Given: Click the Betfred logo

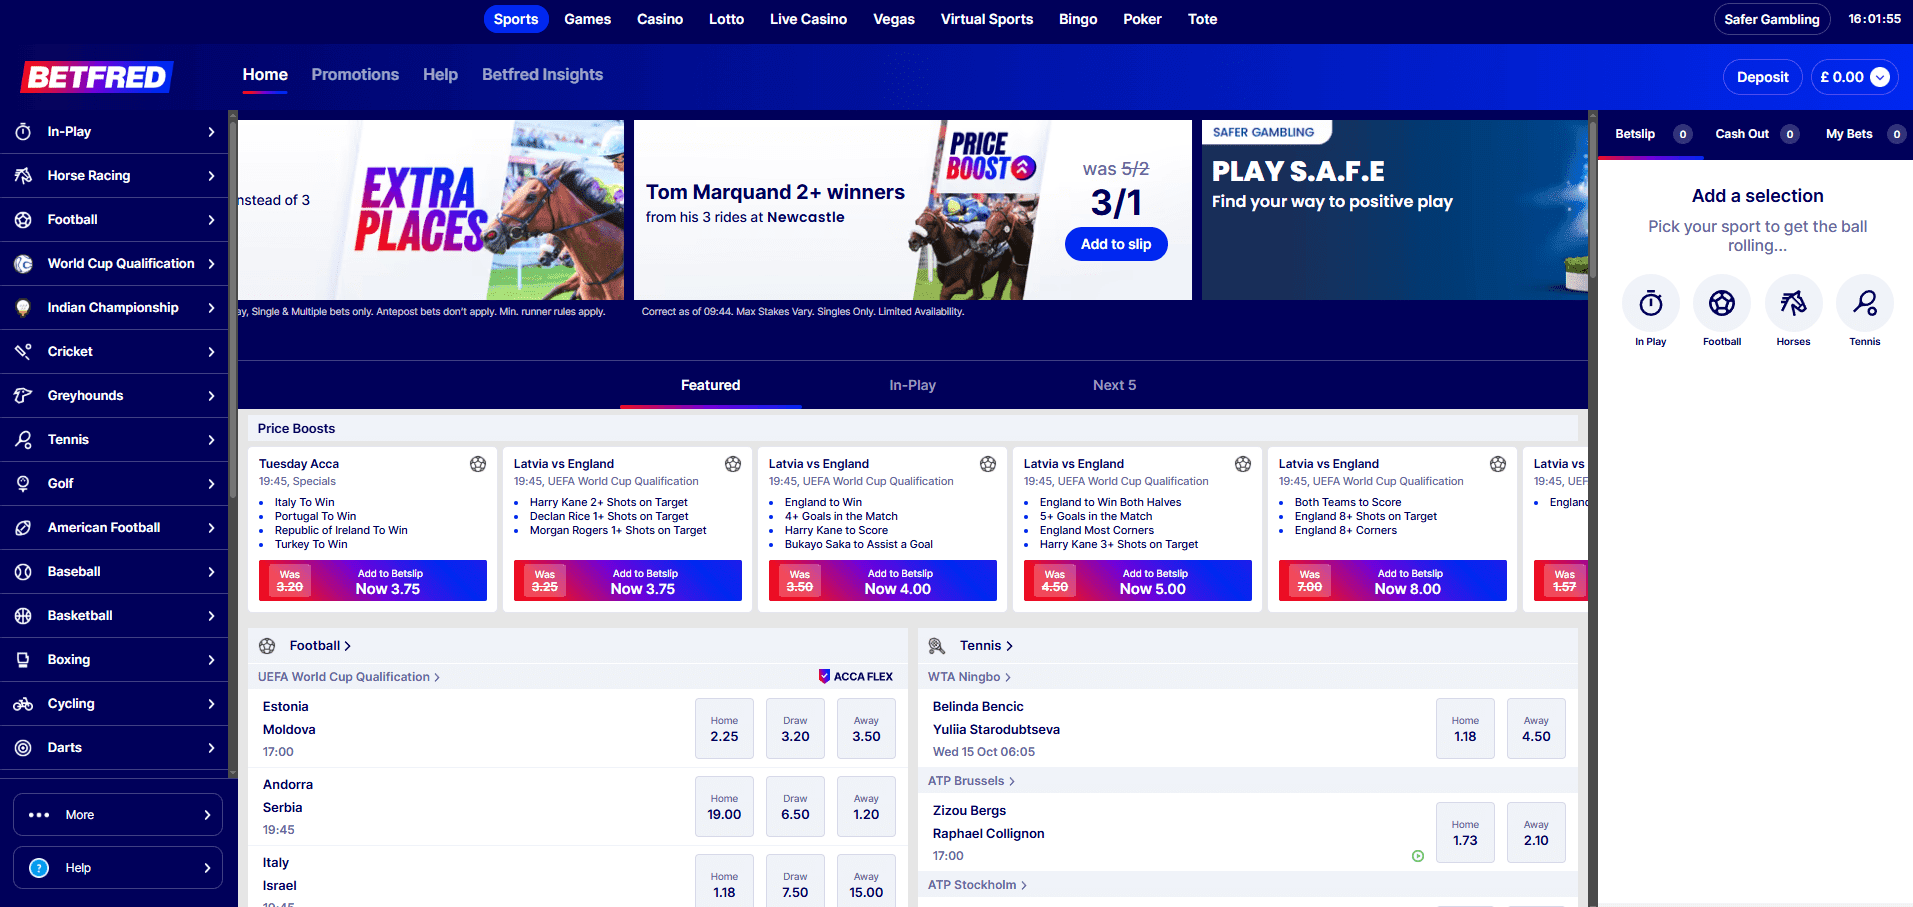Looking at the screenshot, I should (97, 77).
